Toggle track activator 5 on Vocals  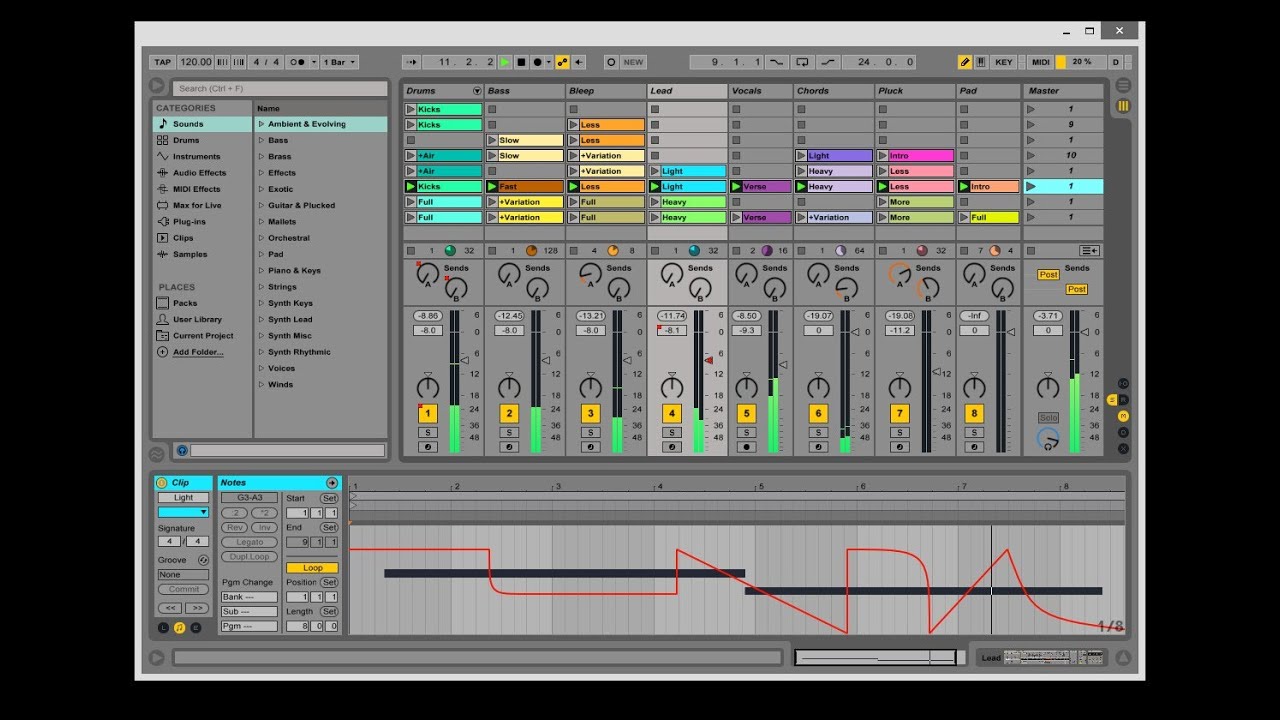pos(745,414)
